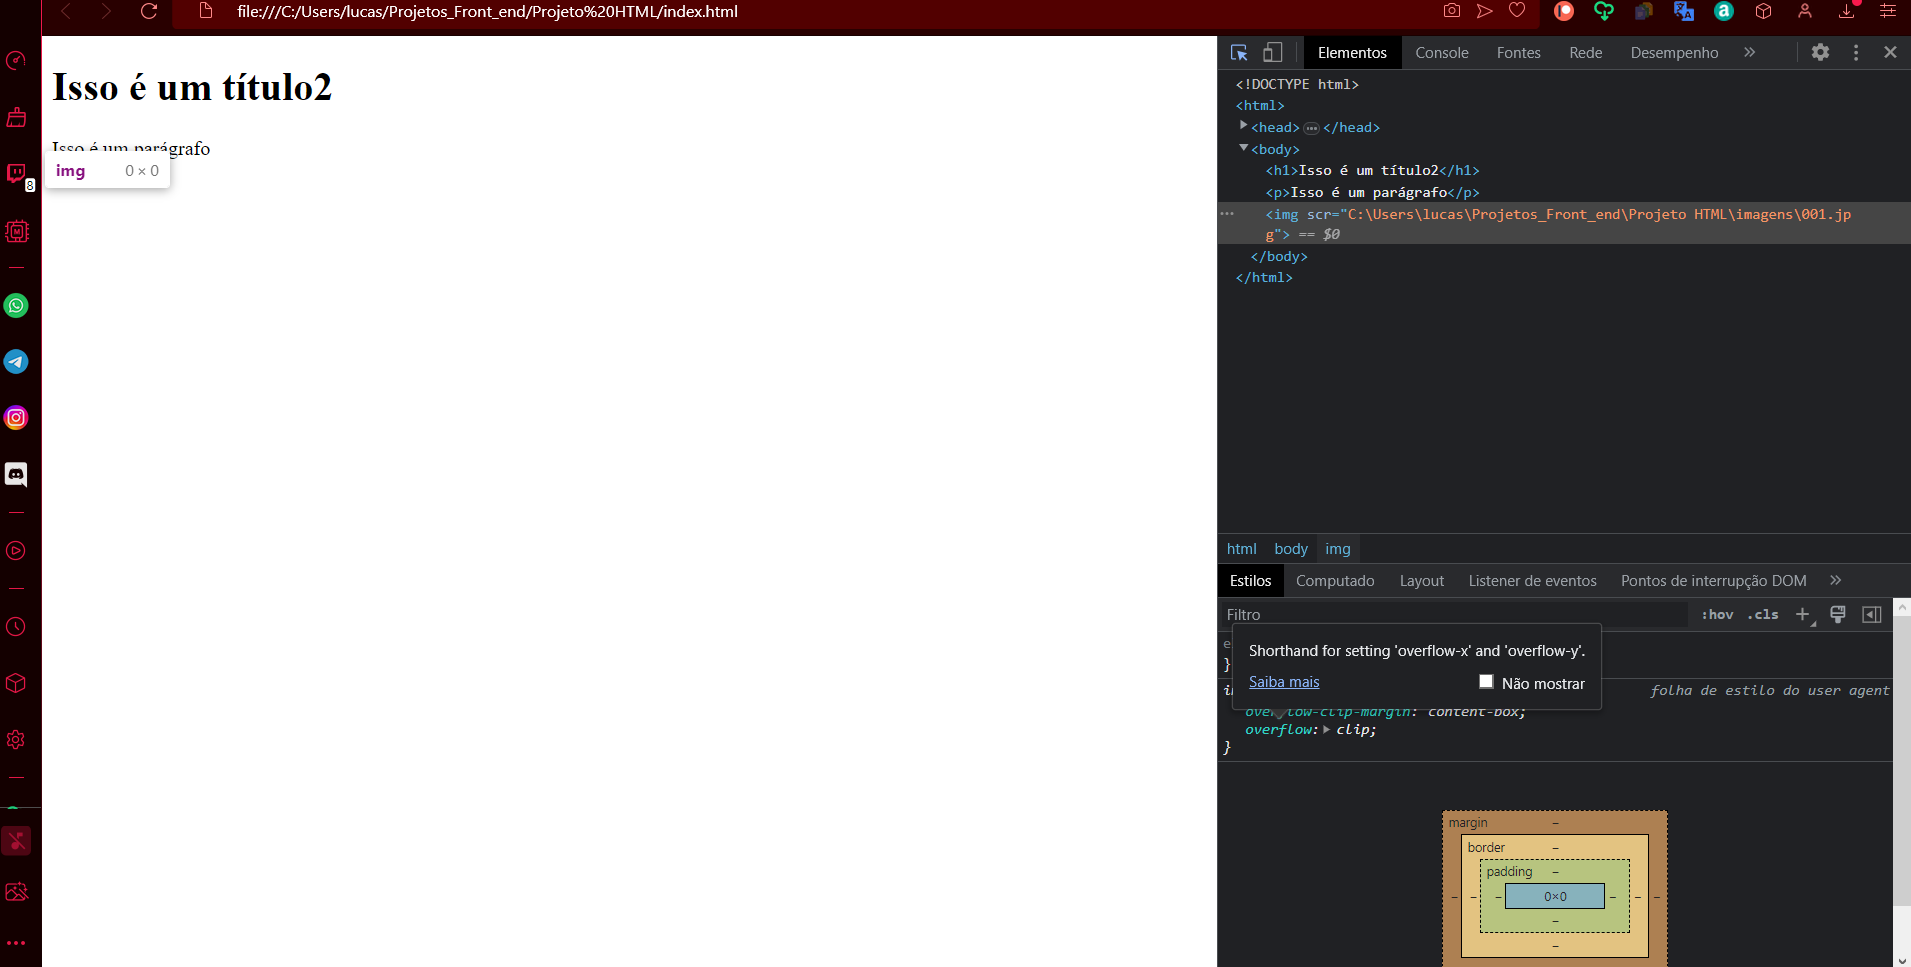Open the Layout tab

tap(1422, 581)
